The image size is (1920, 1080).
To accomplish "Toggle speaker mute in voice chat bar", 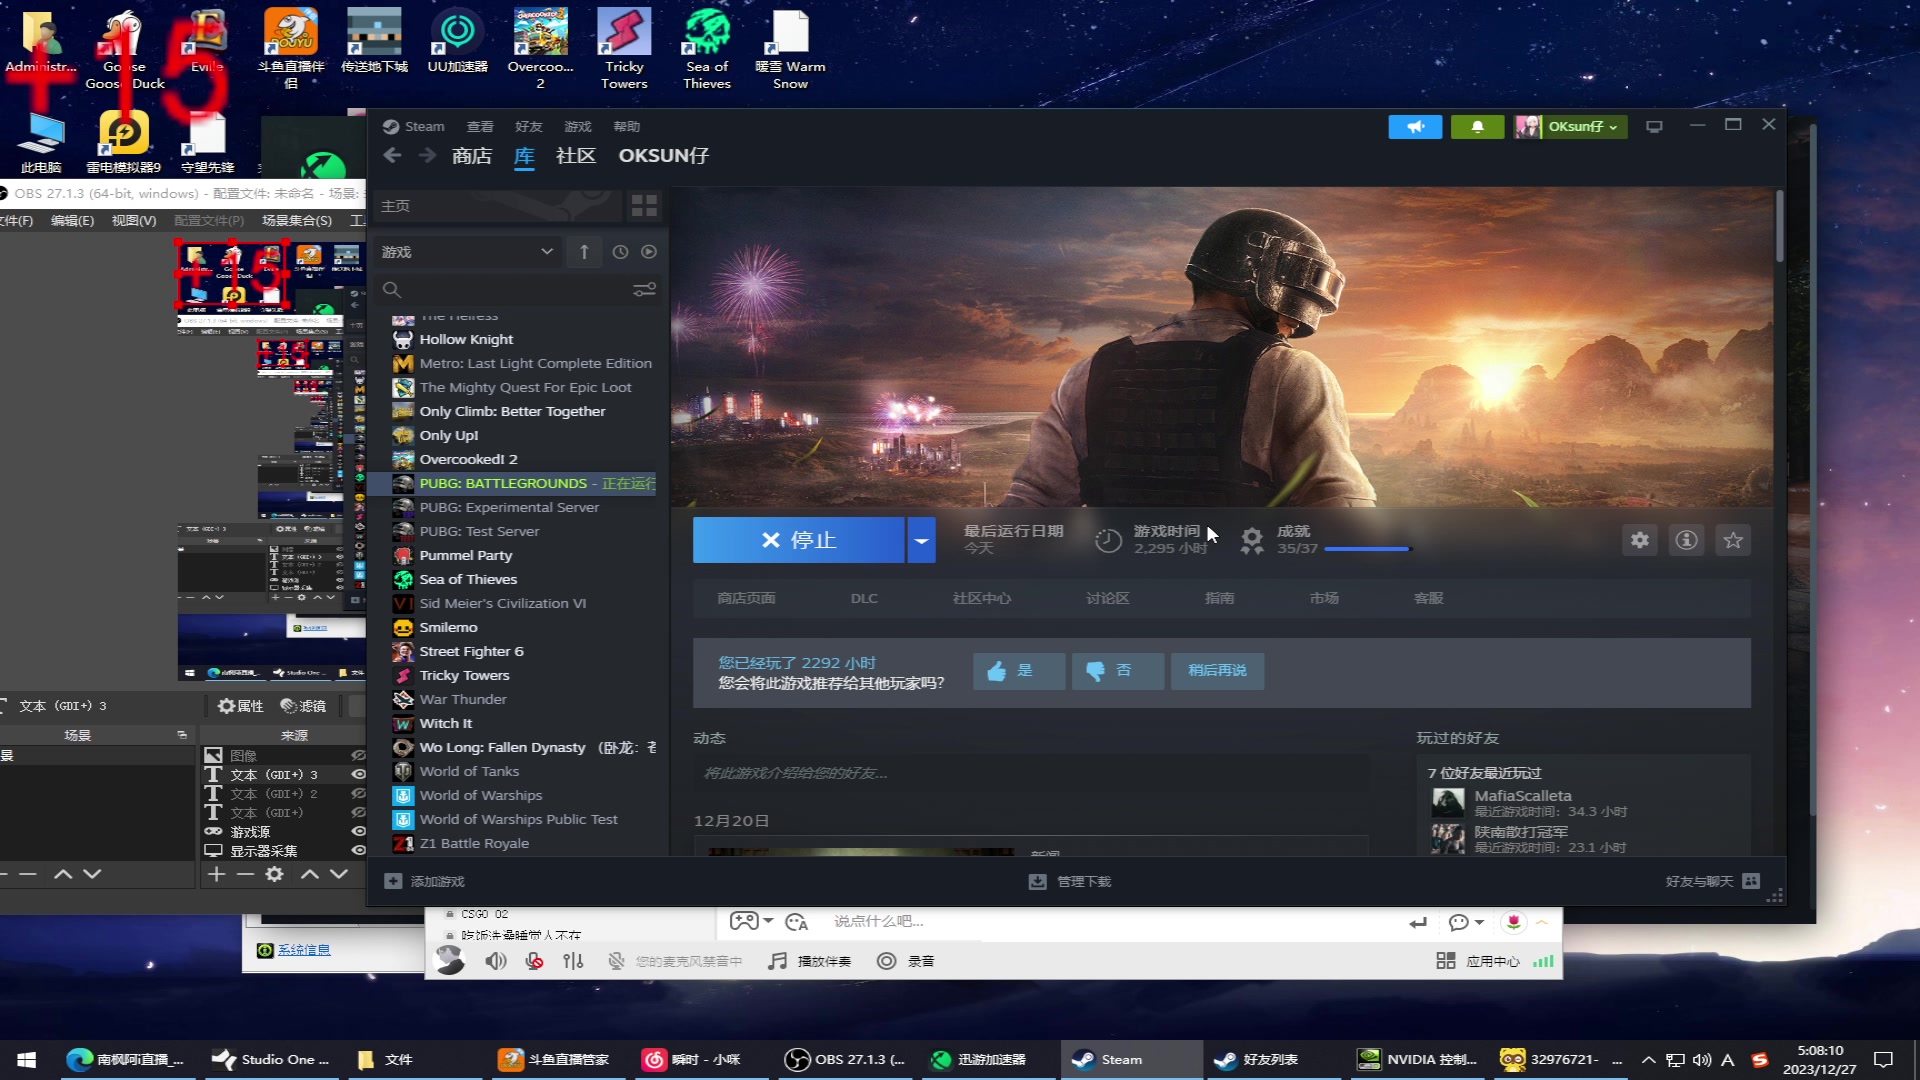I will coord(496,961).
